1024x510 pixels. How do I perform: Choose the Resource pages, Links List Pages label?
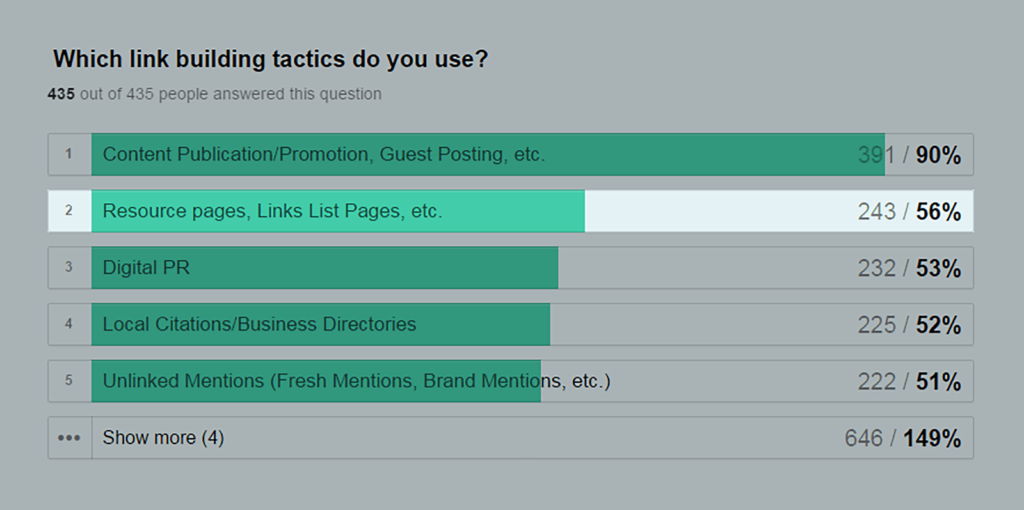[272, 212]
